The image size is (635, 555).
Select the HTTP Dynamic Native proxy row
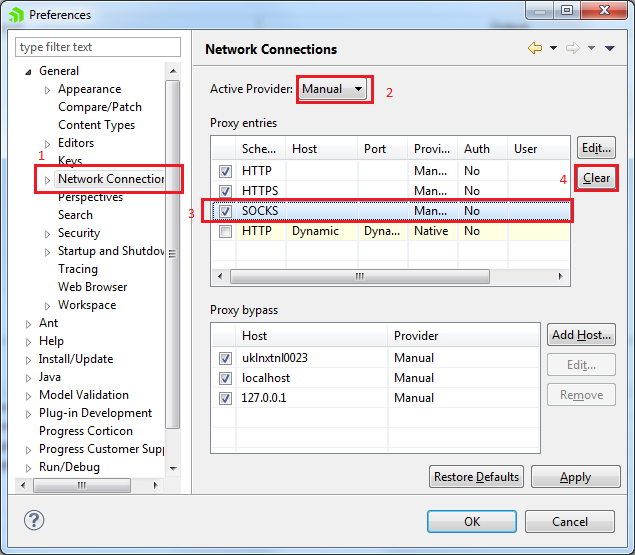tap(391, 231)
